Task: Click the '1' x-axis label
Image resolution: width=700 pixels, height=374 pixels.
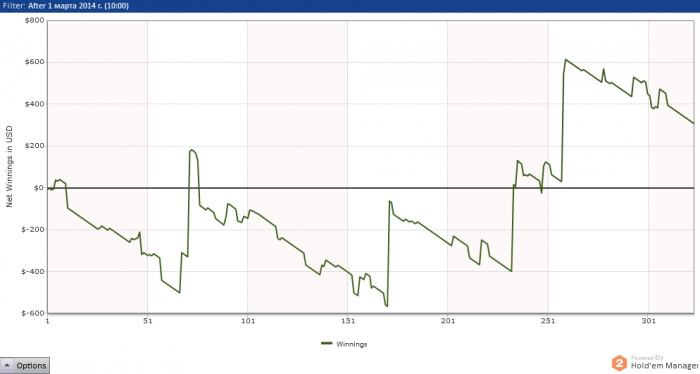Action: (x=47, y=321)
